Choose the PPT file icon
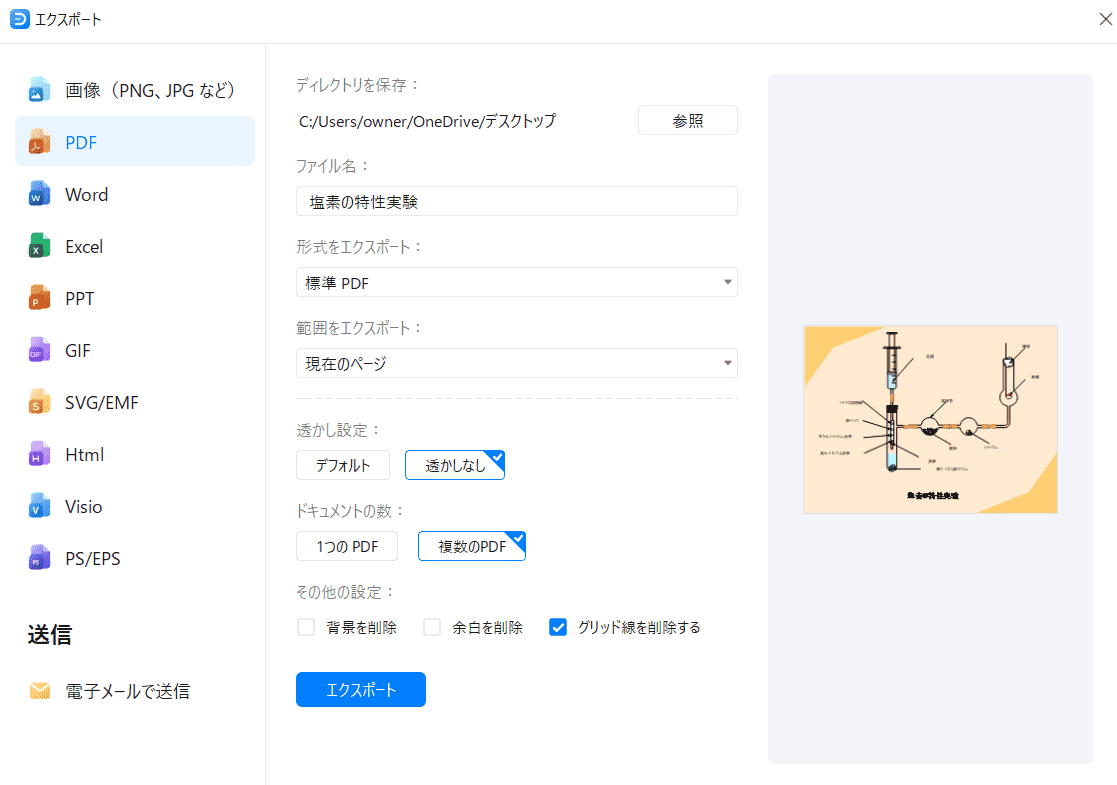1117x785 pixels. coord(40,299)
